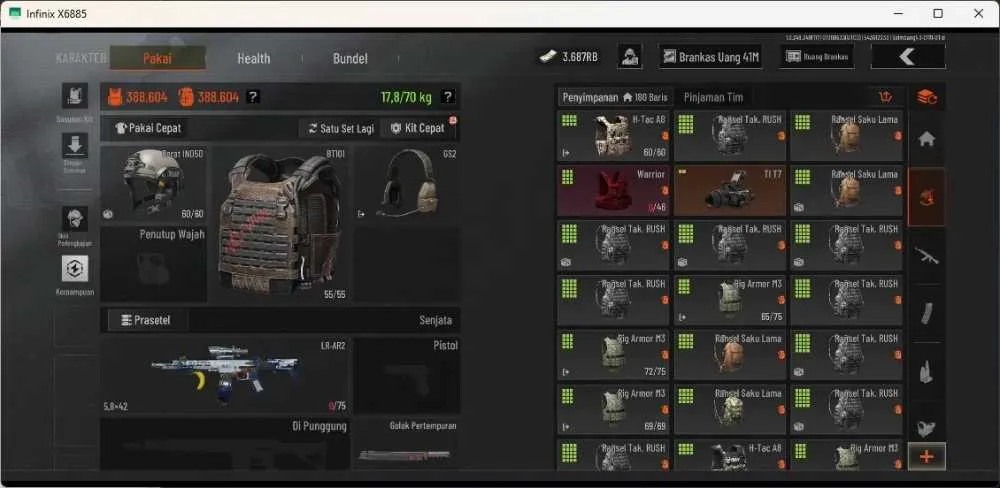This screenshot has height=488, width=1000.
Task: Click the Simpan download-arrow sidebar icon
Action: pos(75,145)
